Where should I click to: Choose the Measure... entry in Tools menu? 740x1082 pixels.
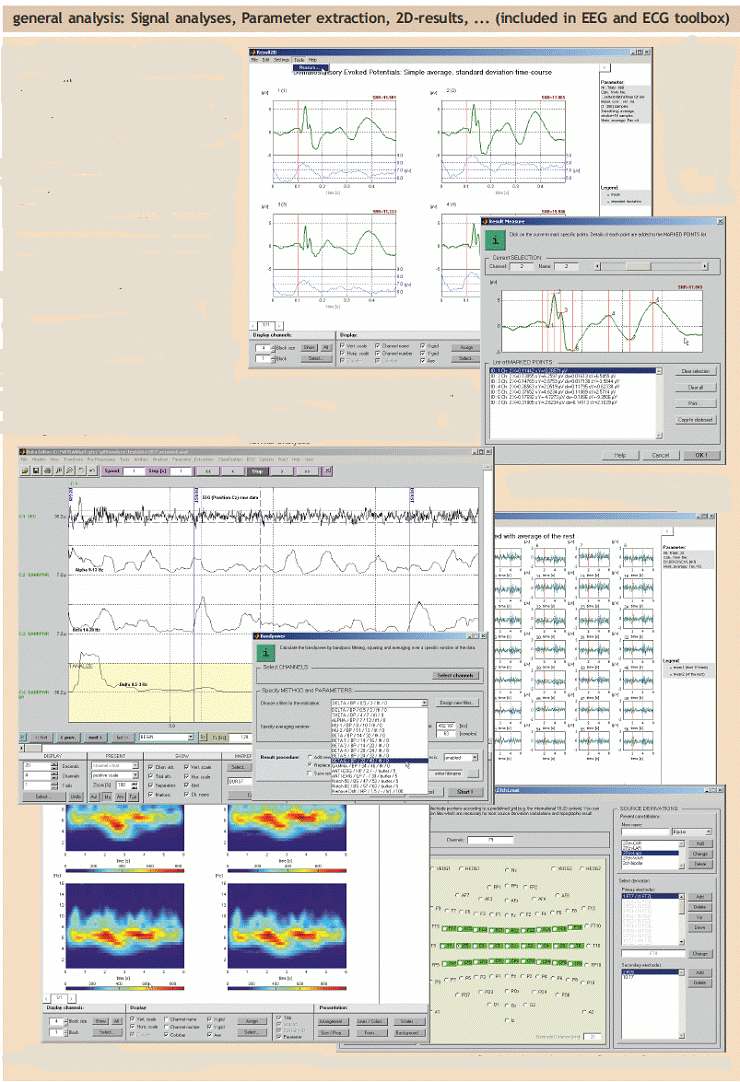[311, 68]
